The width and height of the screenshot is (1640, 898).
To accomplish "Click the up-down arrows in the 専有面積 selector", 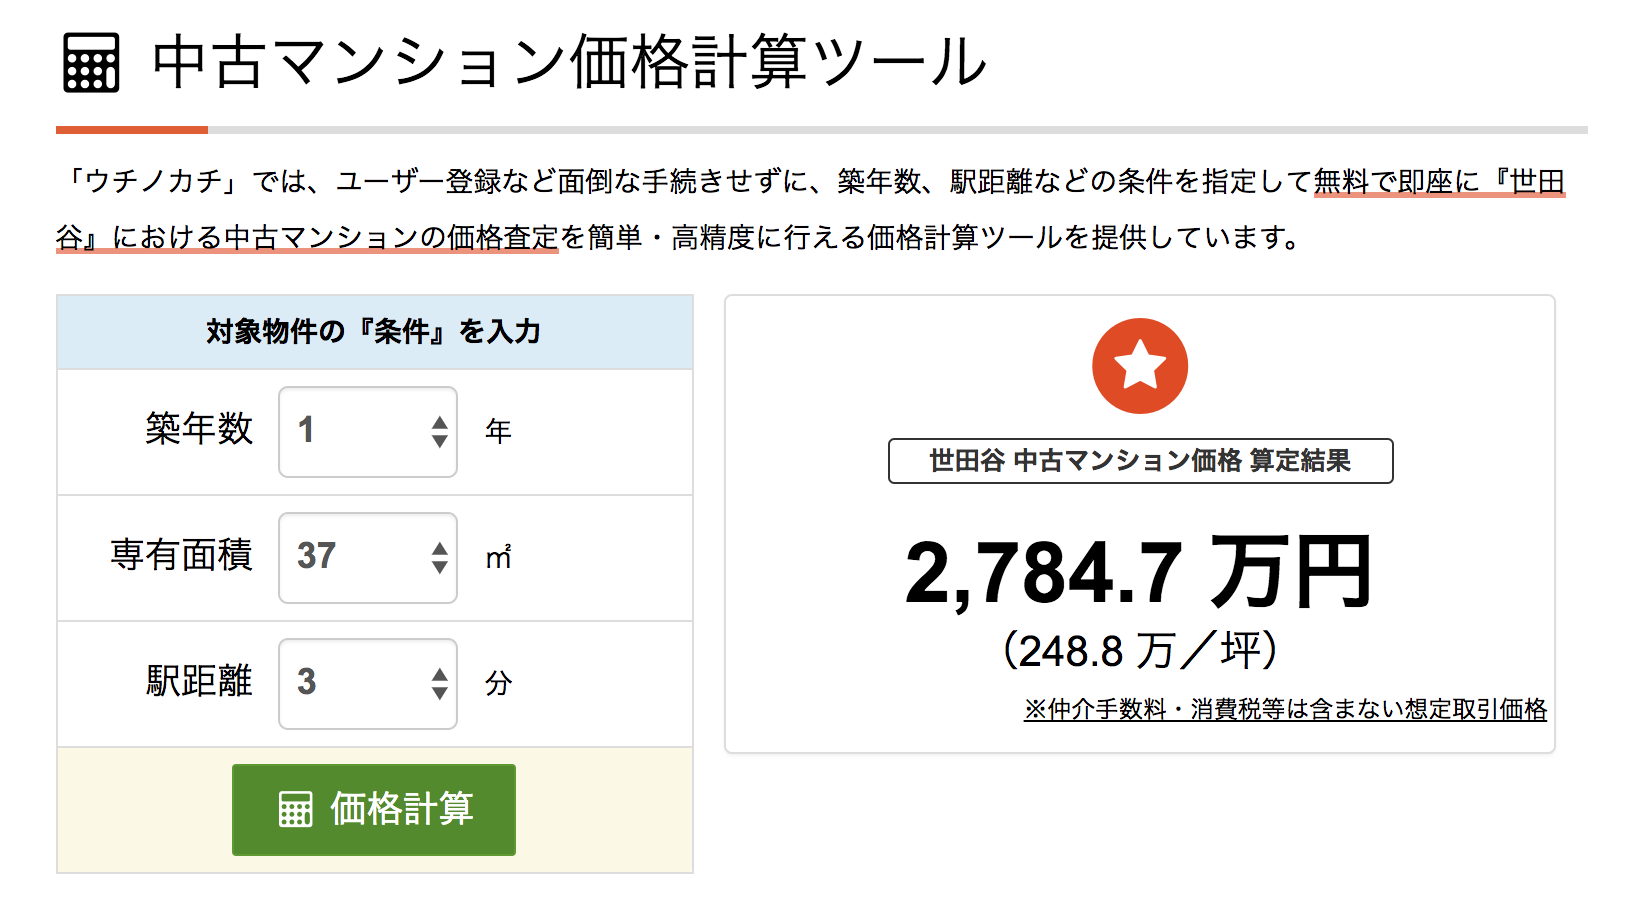I will (439, 558).
